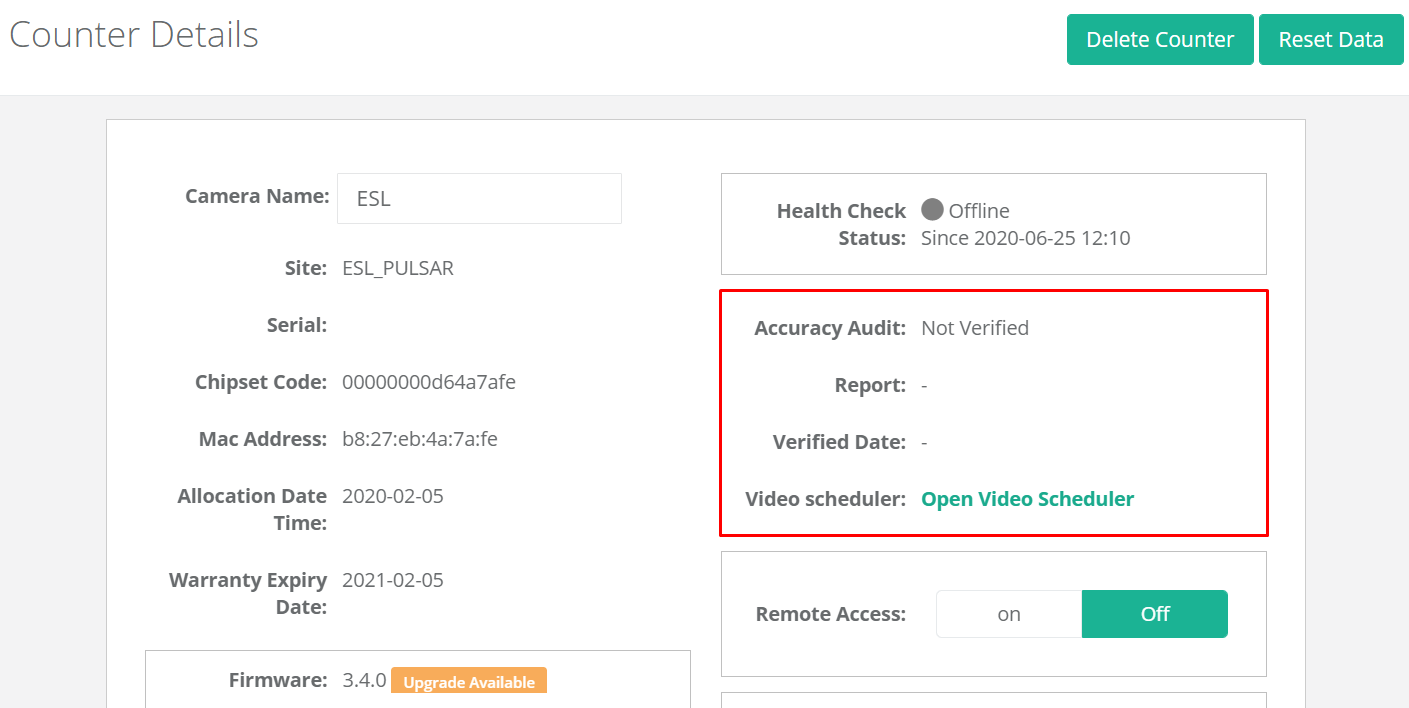This screenshot has width=1409, height=708.
Task: Click the Offline status indicator dot
Action: (x=931, y=210)
